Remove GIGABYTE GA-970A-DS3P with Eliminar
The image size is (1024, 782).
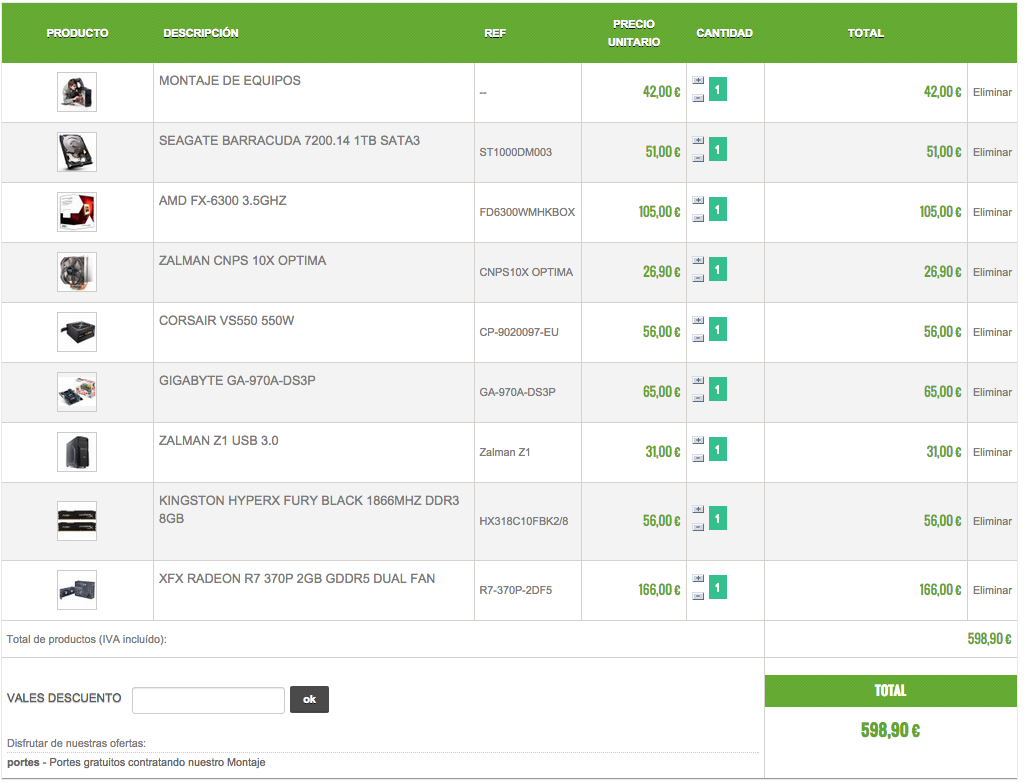coord(992,393)
